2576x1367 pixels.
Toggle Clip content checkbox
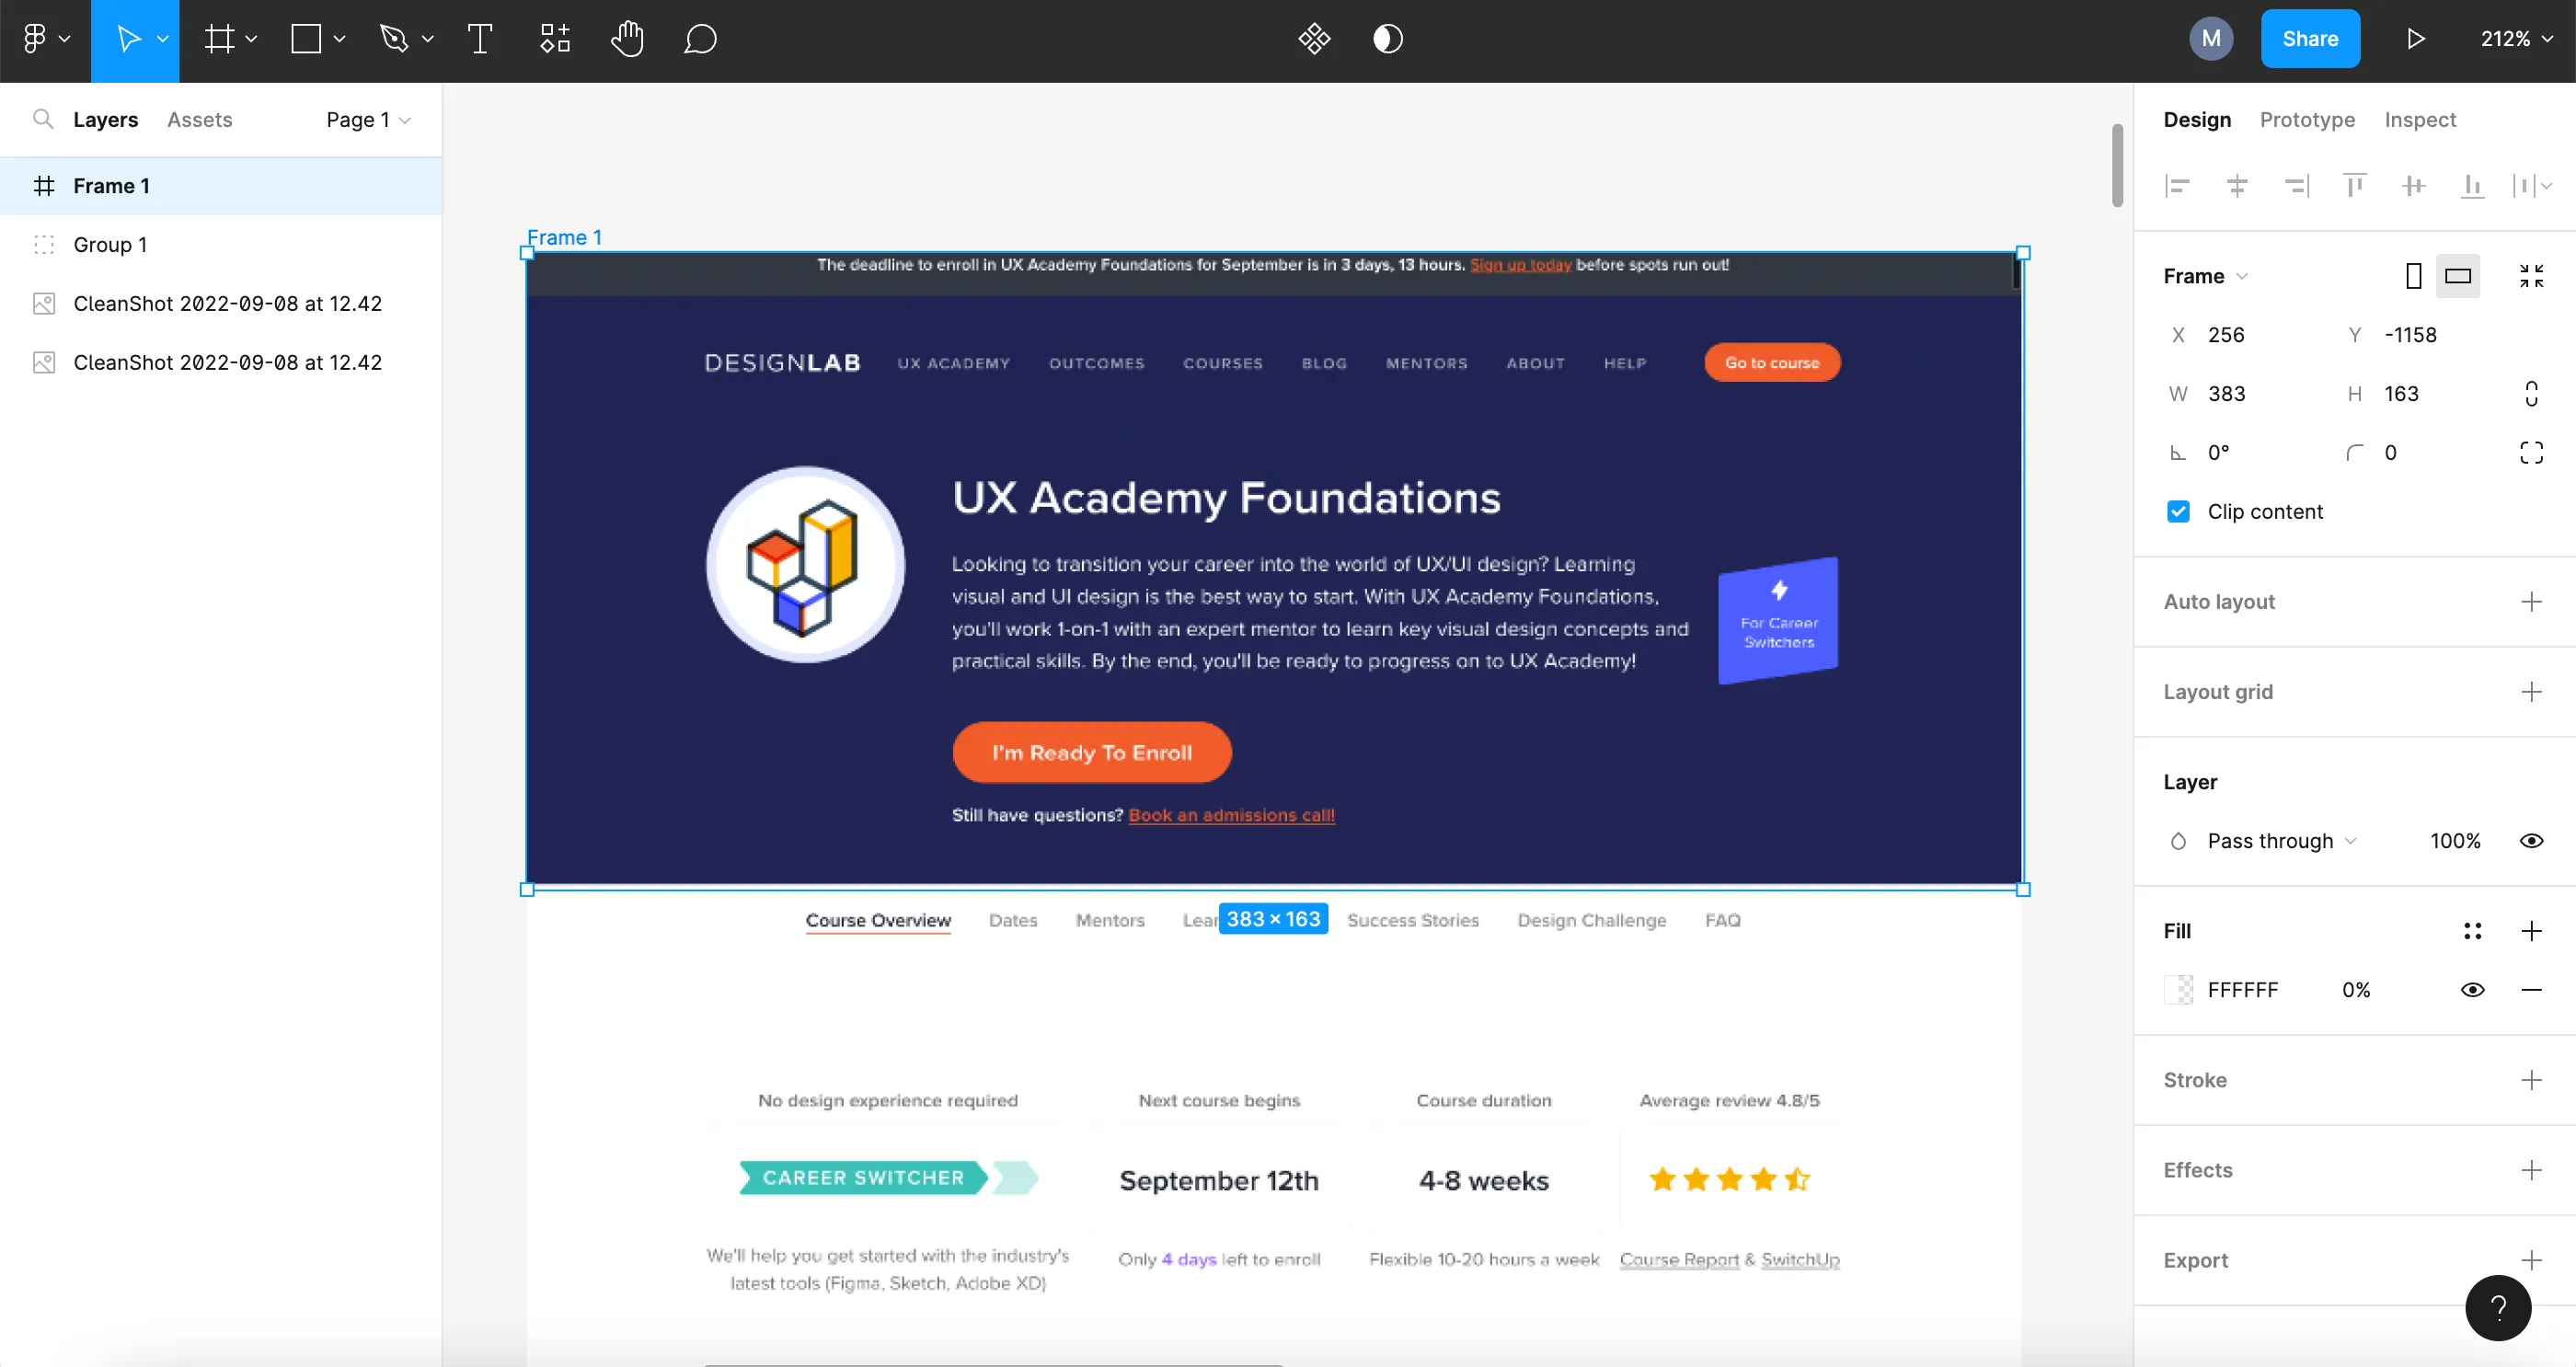2179,511
